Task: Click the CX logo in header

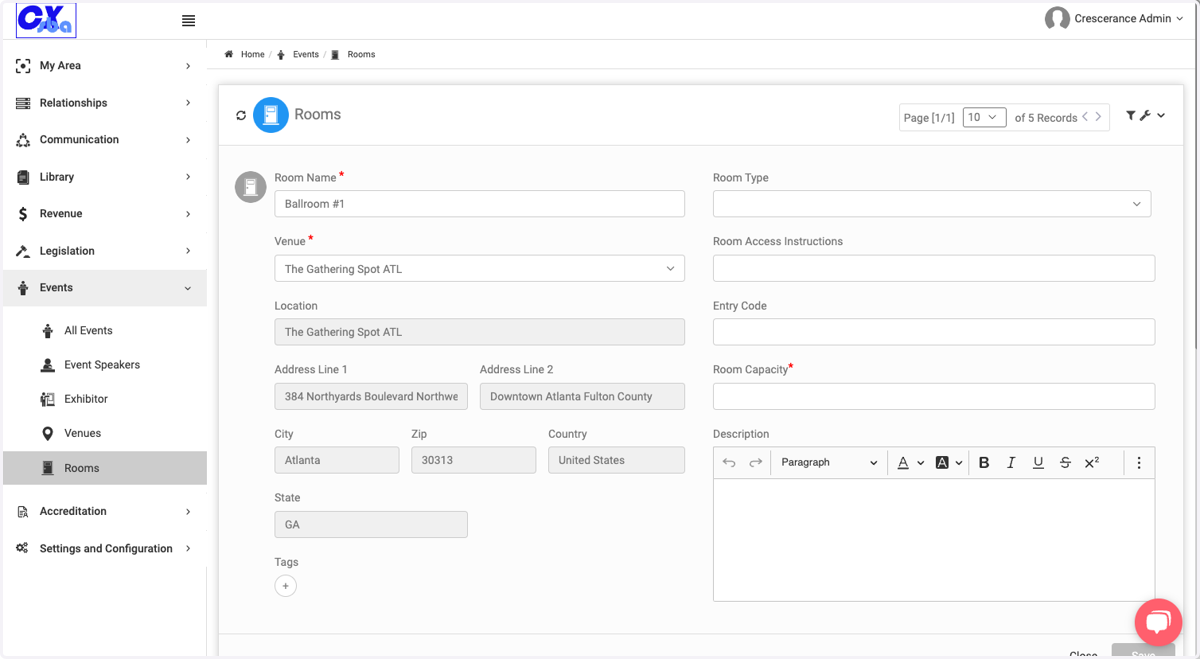Action: 47,19
